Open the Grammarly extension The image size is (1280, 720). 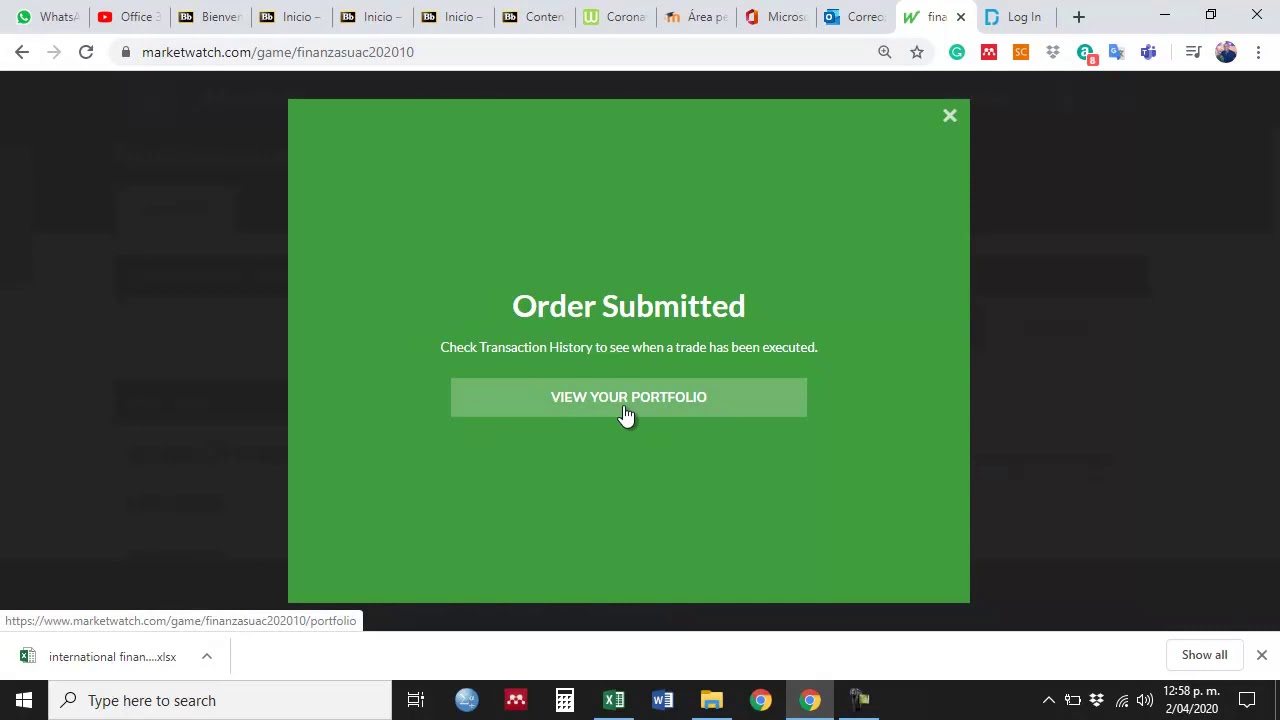(957, 52)
